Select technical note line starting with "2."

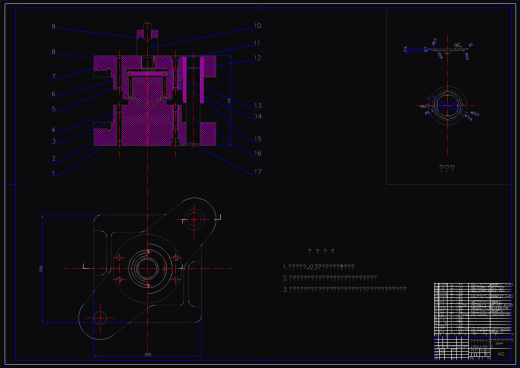(x=330, y=278)
